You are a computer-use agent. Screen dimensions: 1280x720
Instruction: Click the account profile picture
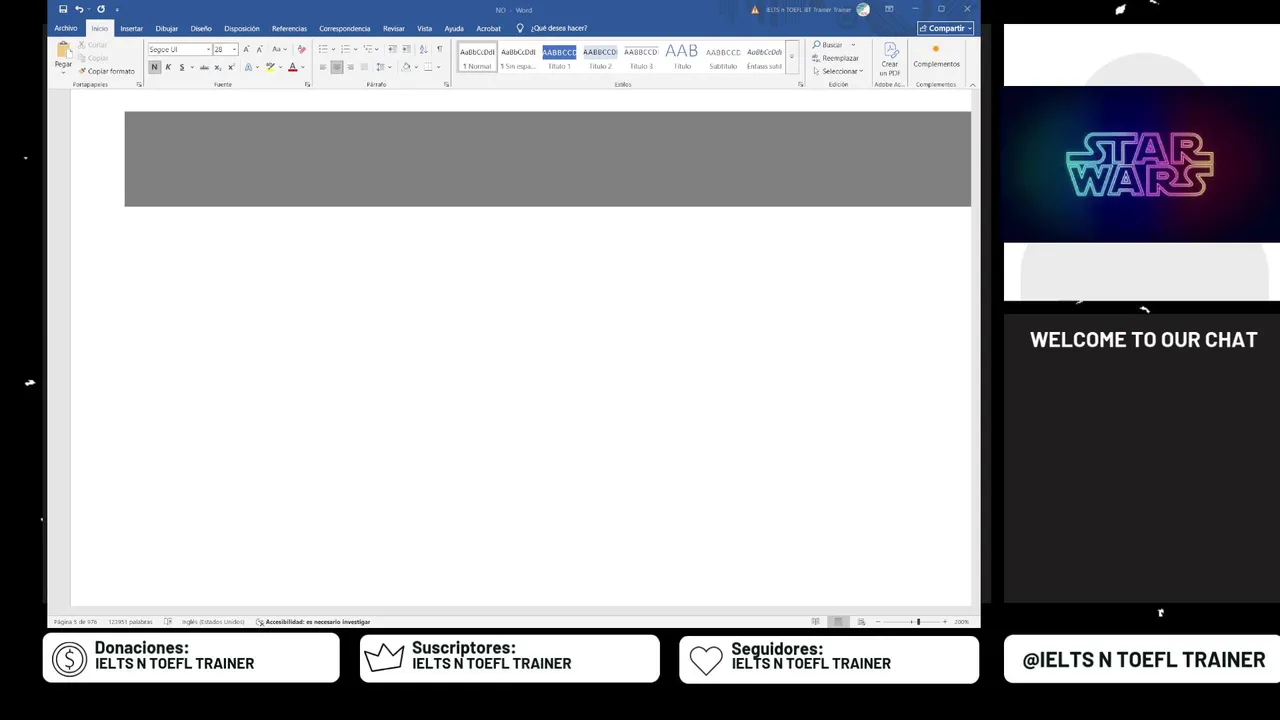click(863, 9)
